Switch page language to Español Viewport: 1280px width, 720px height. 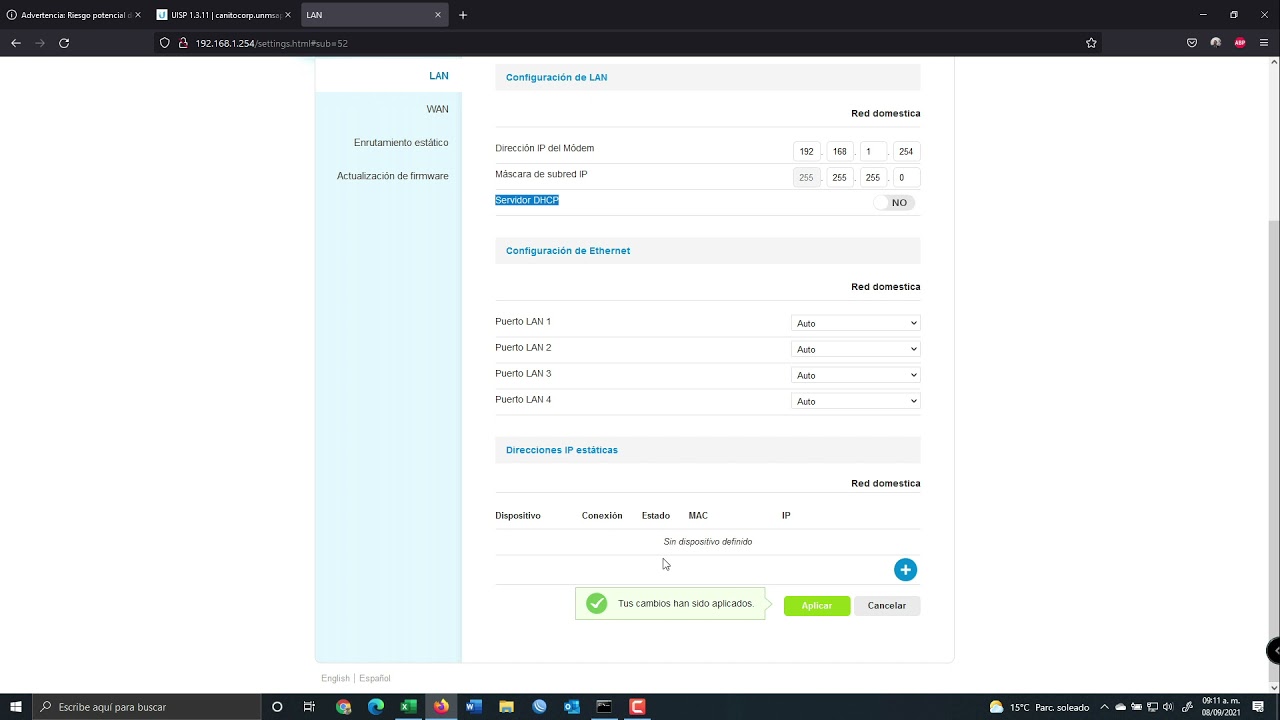[x=375, y=678]
